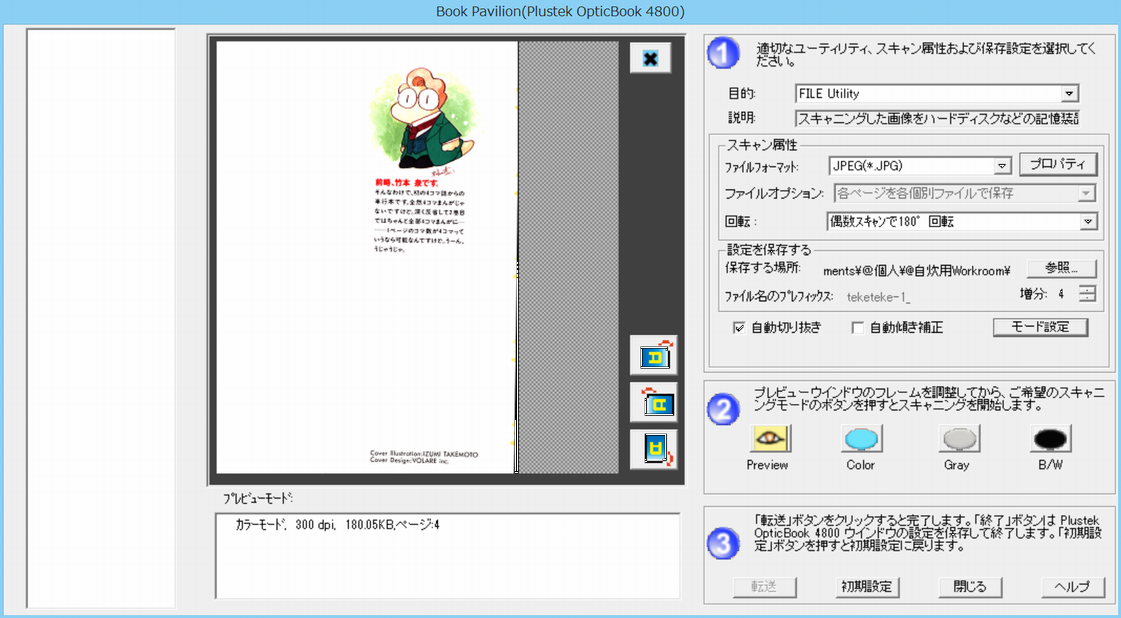Screen dimensions: 1121x618
Task: Click the 閉じる button
Action: tap(970, 587)
